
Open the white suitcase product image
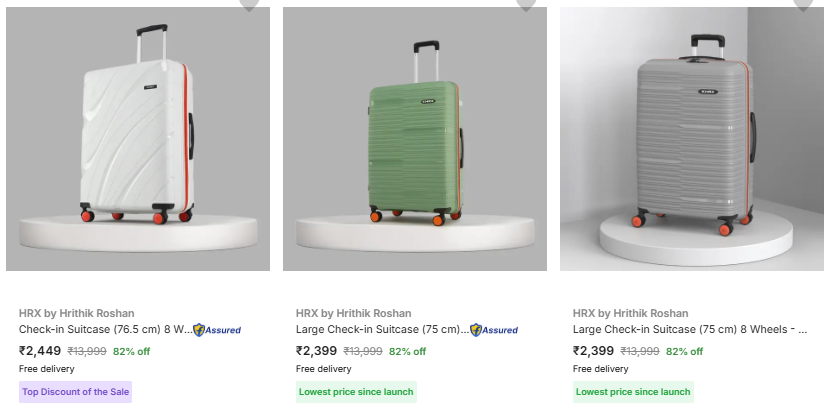138,139
